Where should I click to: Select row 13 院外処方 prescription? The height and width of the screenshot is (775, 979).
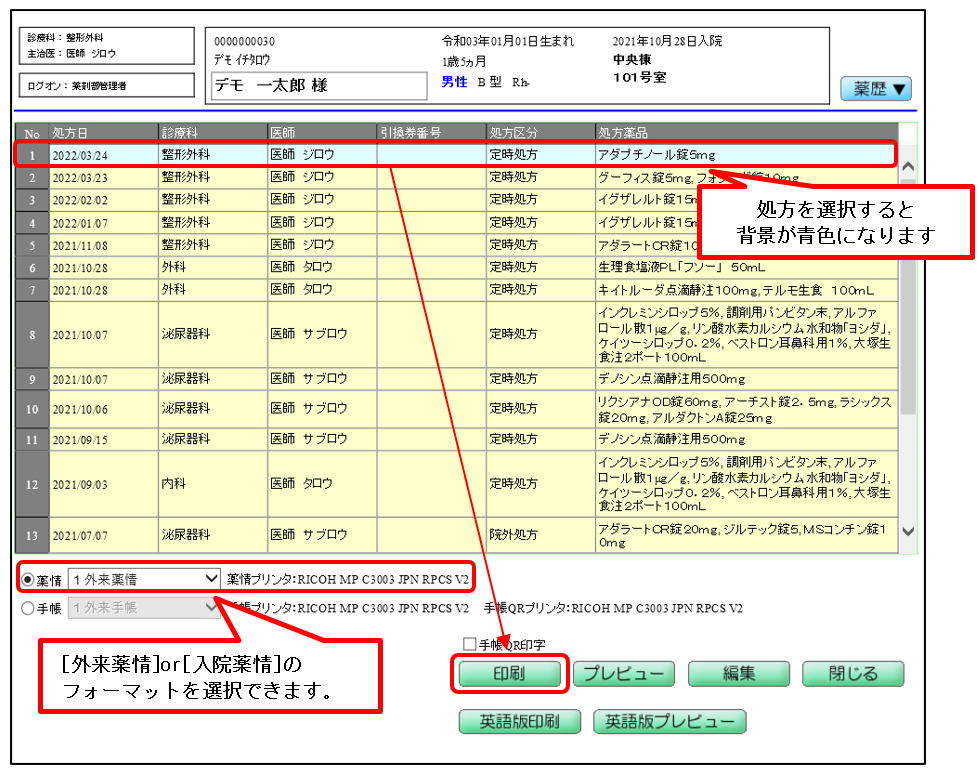pyautogui.click(x=400, y=535)
